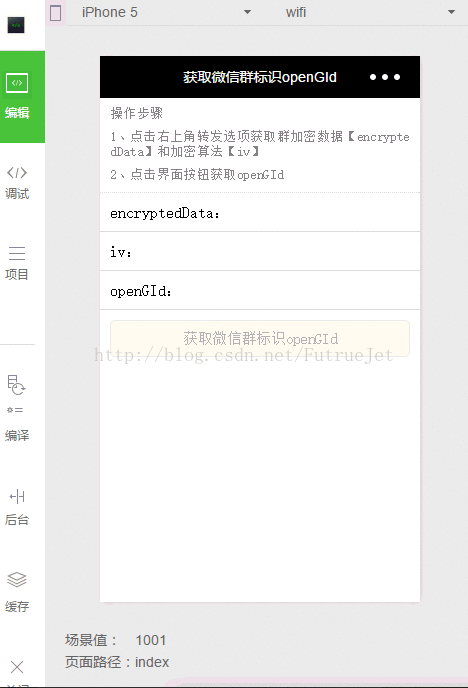Expand the wifi network dropdown
Screen dimensions: 468x688
(369, 12)
